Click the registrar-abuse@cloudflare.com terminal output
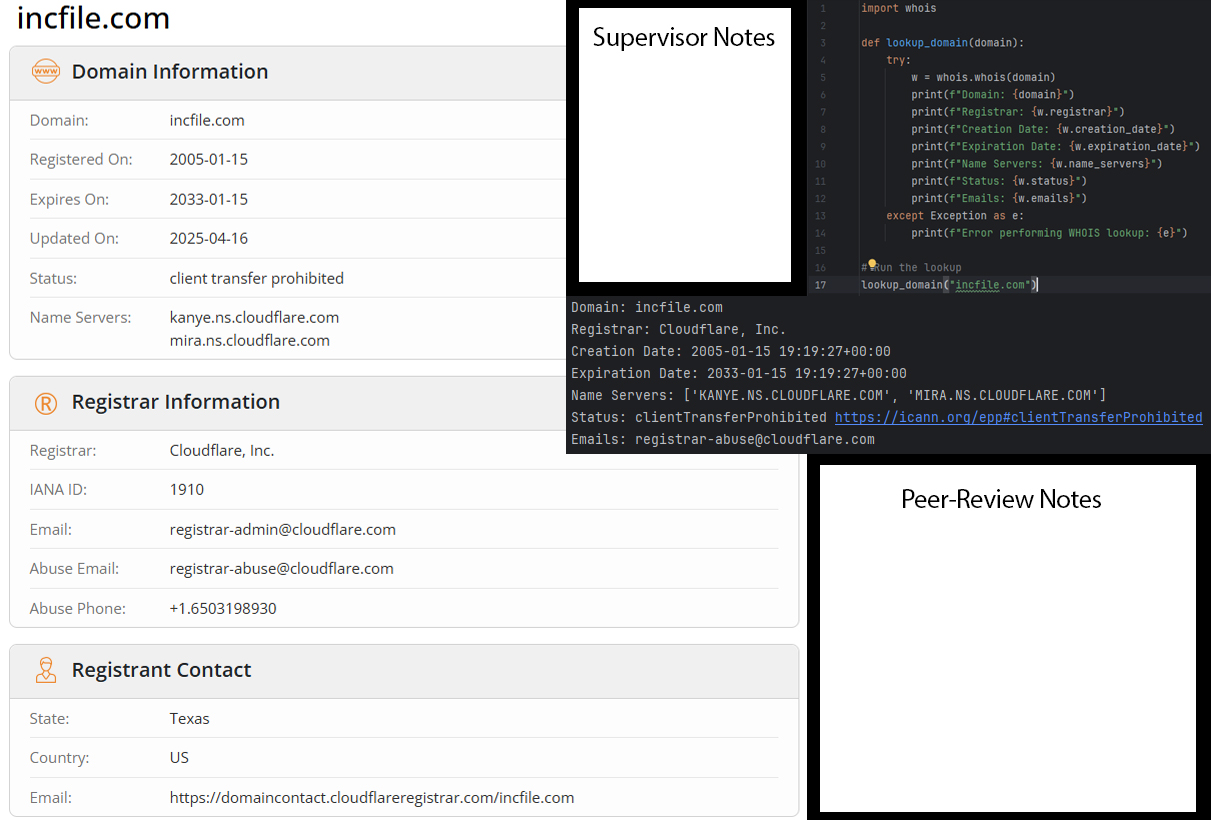The height and width of the screenshot is (820, 1211). (754, 439)
